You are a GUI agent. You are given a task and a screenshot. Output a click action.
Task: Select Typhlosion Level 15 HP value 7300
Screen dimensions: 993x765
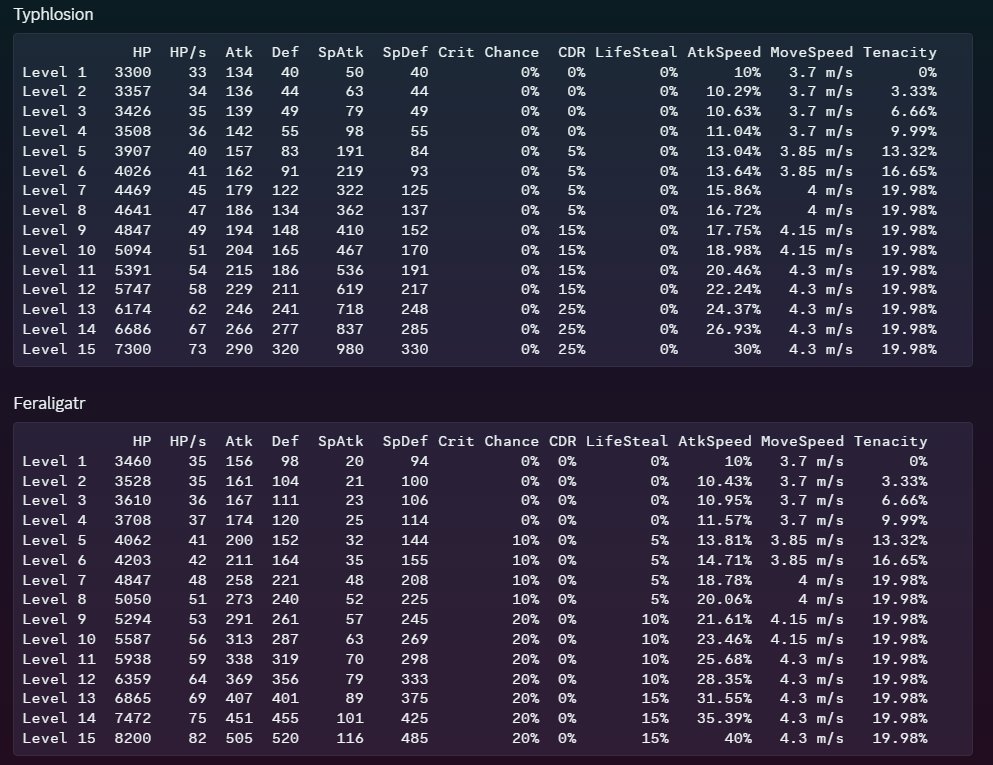[x=133, y=349]
